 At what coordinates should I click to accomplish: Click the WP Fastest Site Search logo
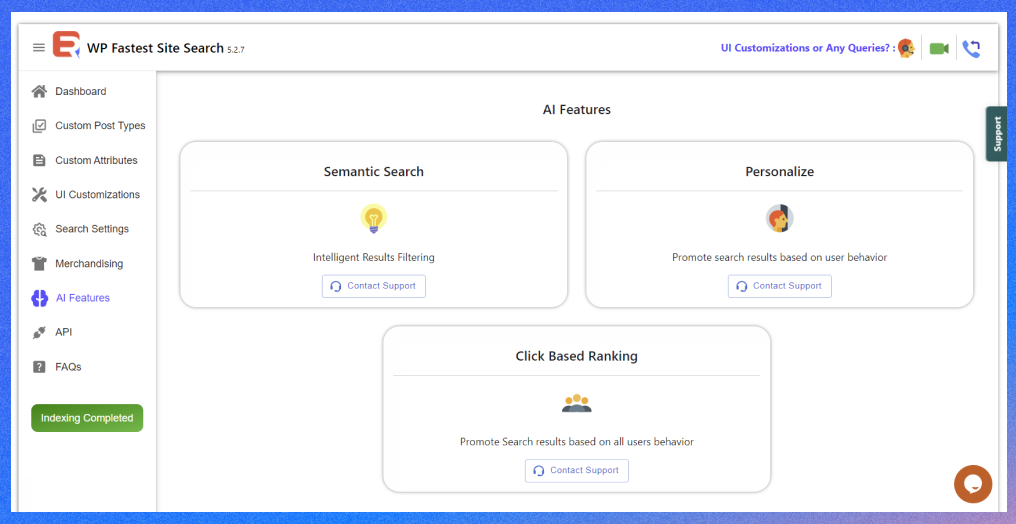point(66,45)
